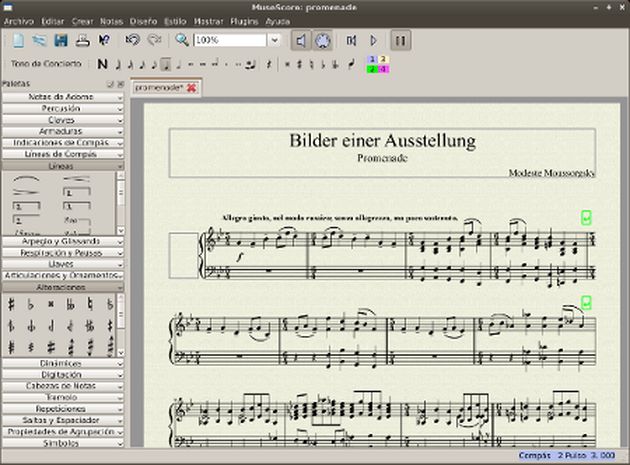This screenshot has width=630, height=465.
Task: Activate the What's This help icon
Action: [104, 40]
